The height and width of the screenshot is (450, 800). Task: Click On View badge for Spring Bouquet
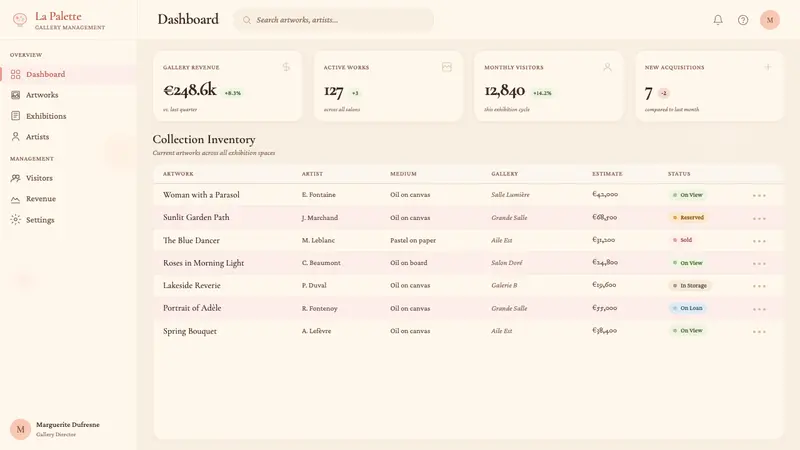pyautogui.click(x=688, y=331)
